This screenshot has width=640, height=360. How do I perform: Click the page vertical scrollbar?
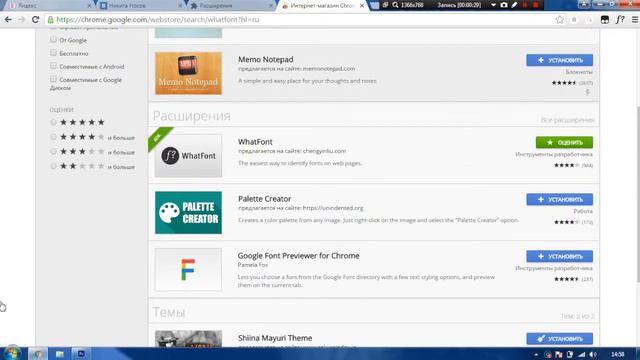click(638, 194)
